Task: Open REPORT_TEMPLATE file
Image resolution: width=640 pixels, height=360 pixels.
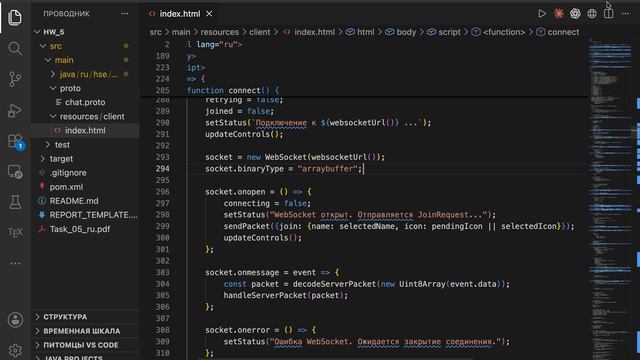Action: tap(86, 215)
